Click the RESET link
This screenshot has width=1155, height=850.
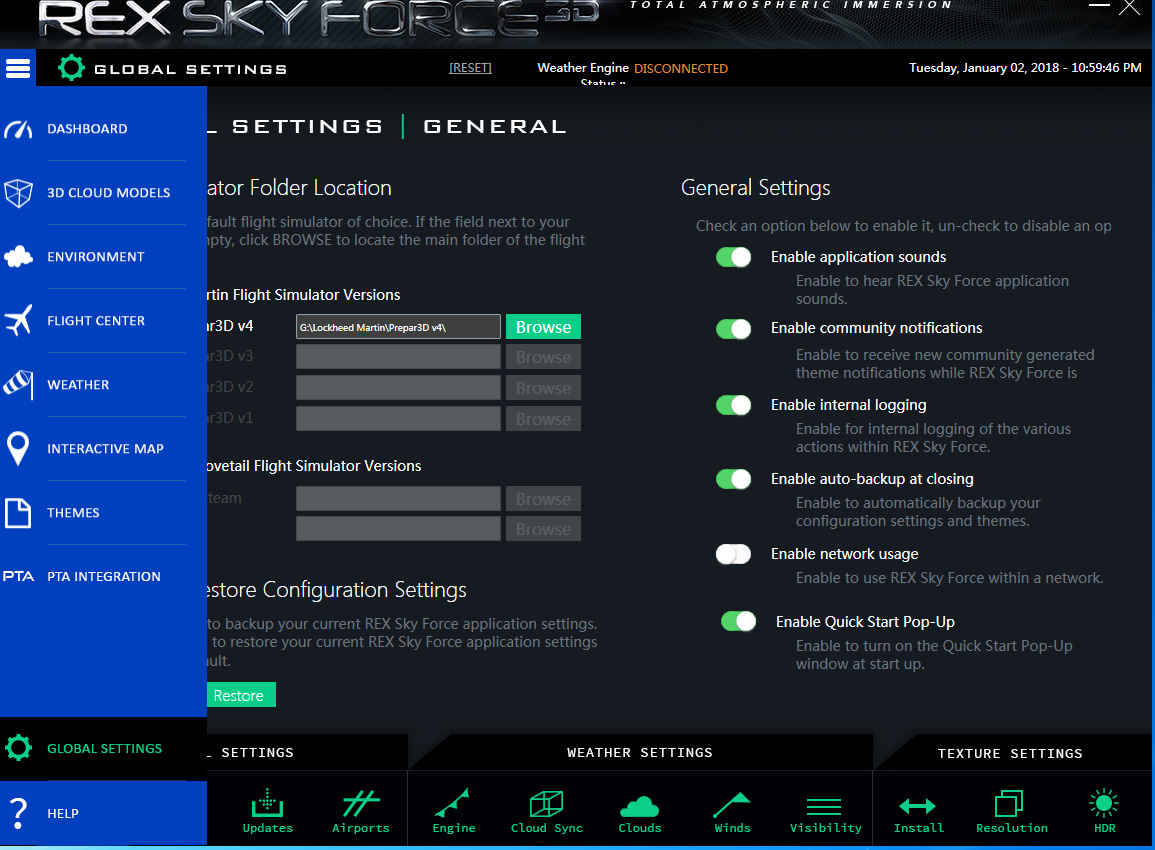[x=470, y=68]
